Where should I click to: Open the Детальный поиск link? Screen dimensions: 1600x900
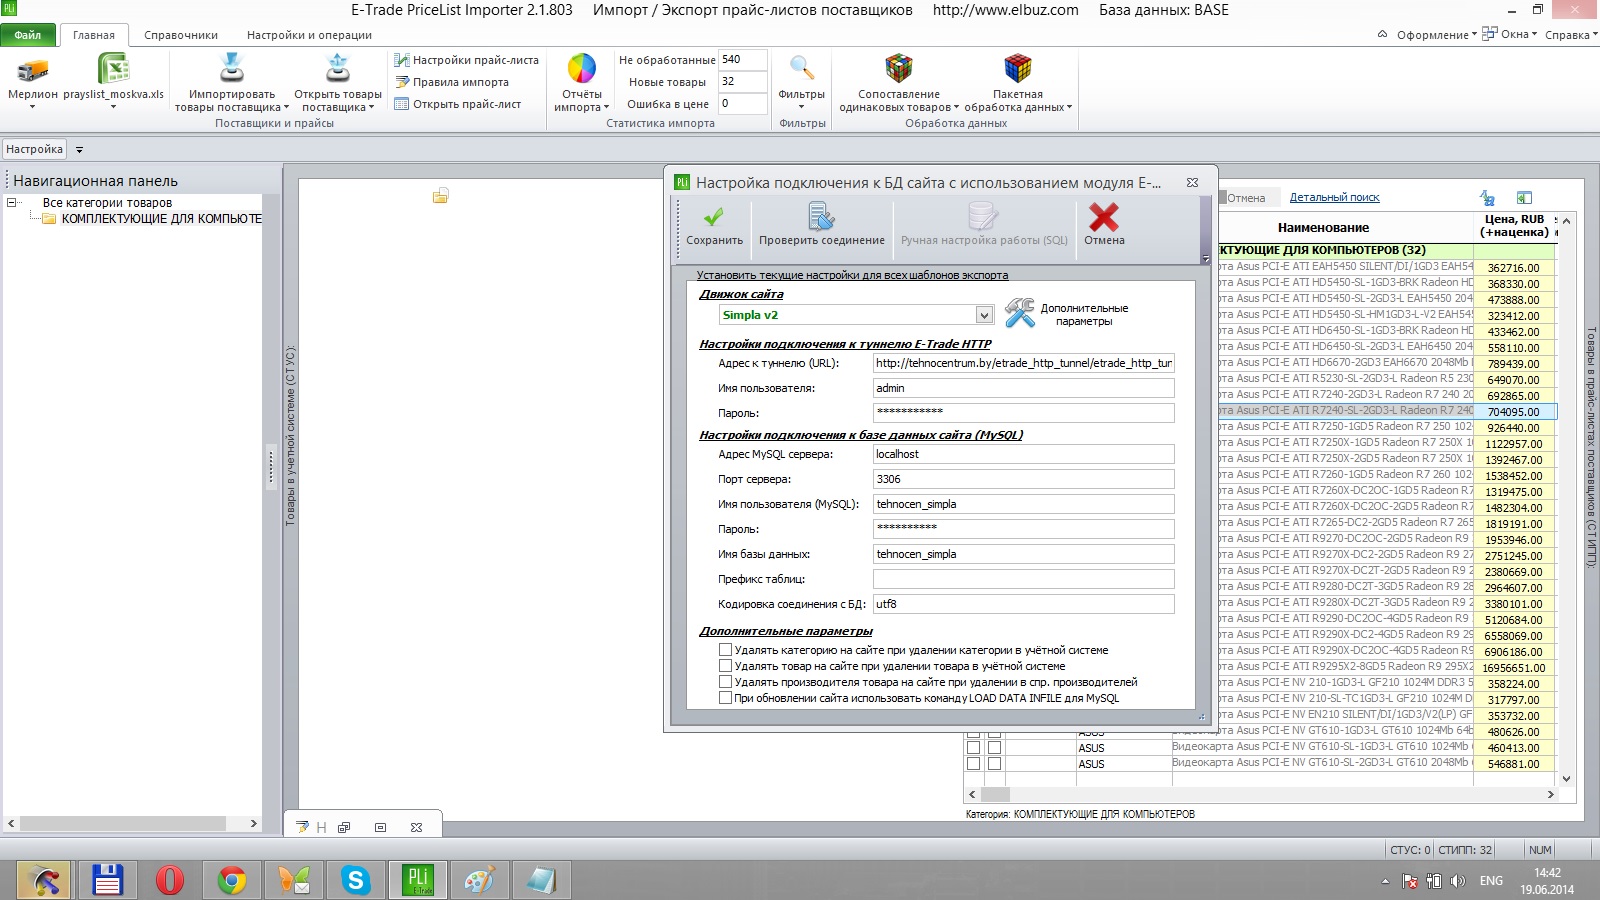(1334, 198)
